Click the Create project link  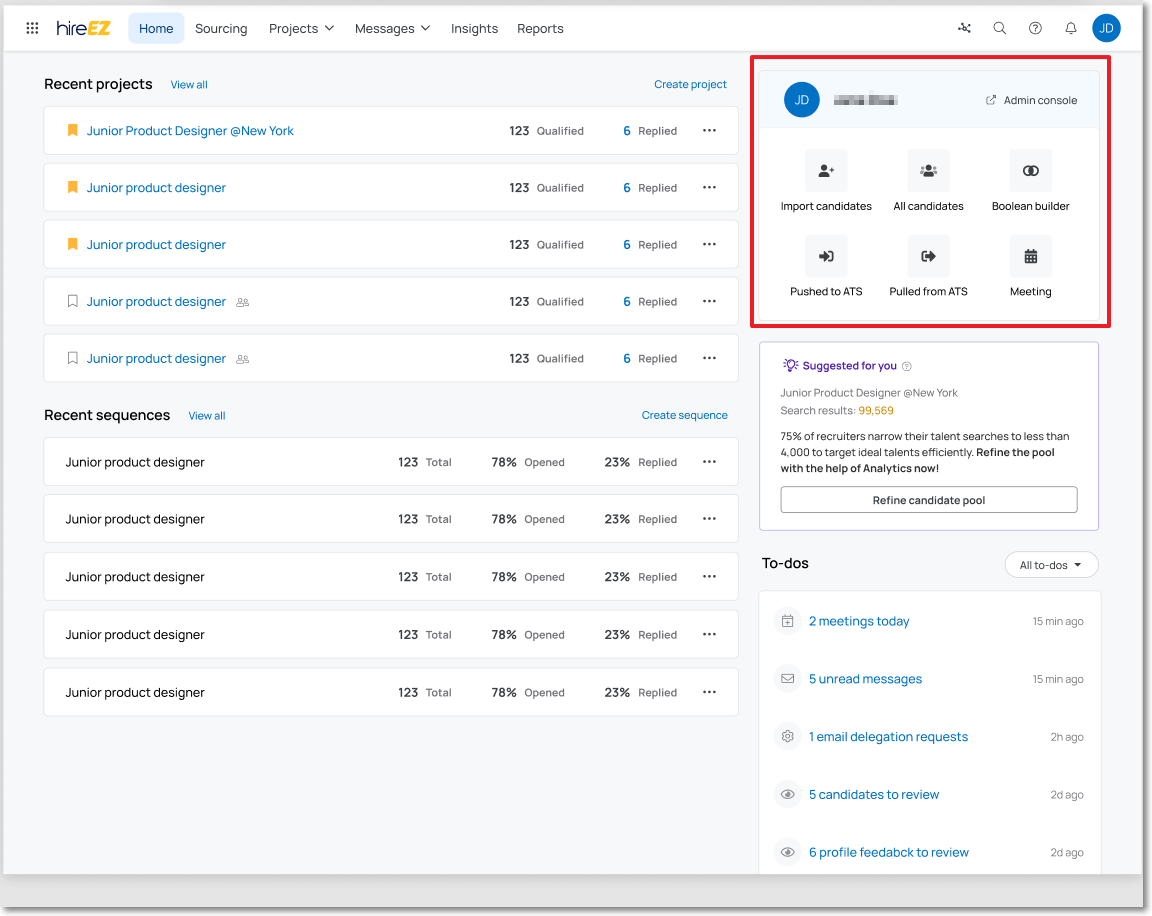tap(690, 85)
